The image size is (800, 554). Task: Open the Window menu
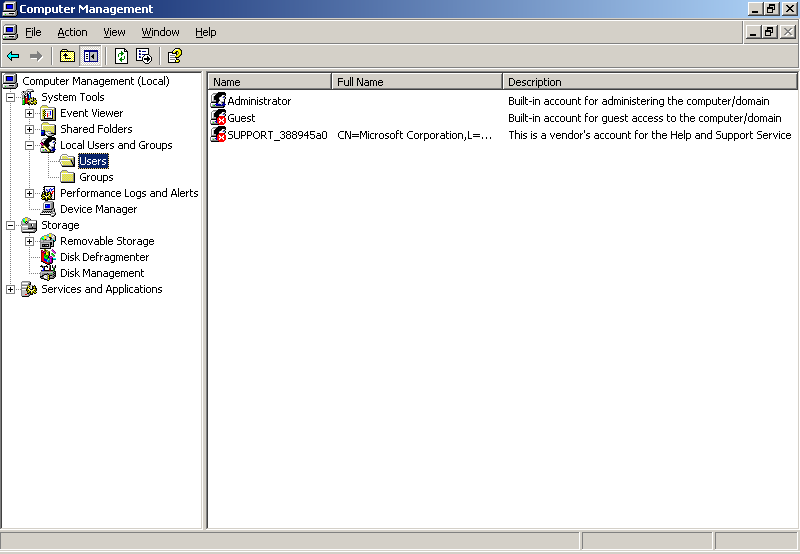point(160,32)
